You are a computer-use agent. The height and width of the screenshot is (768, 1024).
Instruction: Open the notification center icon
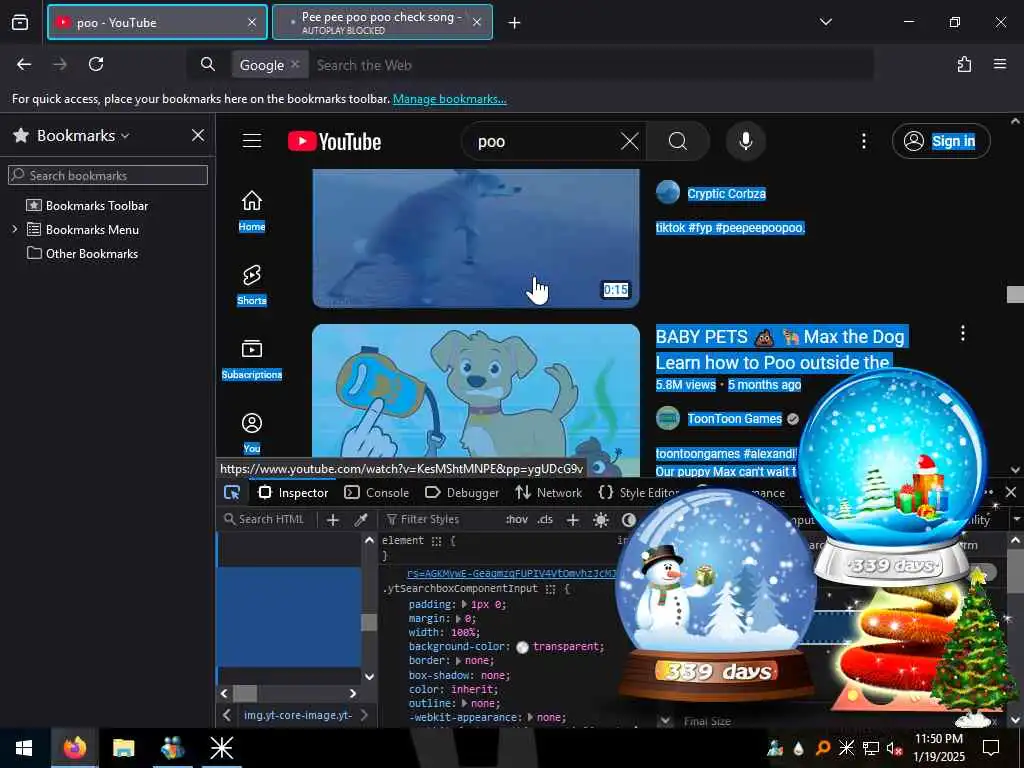pyautogui.click(x=991, y=748)
